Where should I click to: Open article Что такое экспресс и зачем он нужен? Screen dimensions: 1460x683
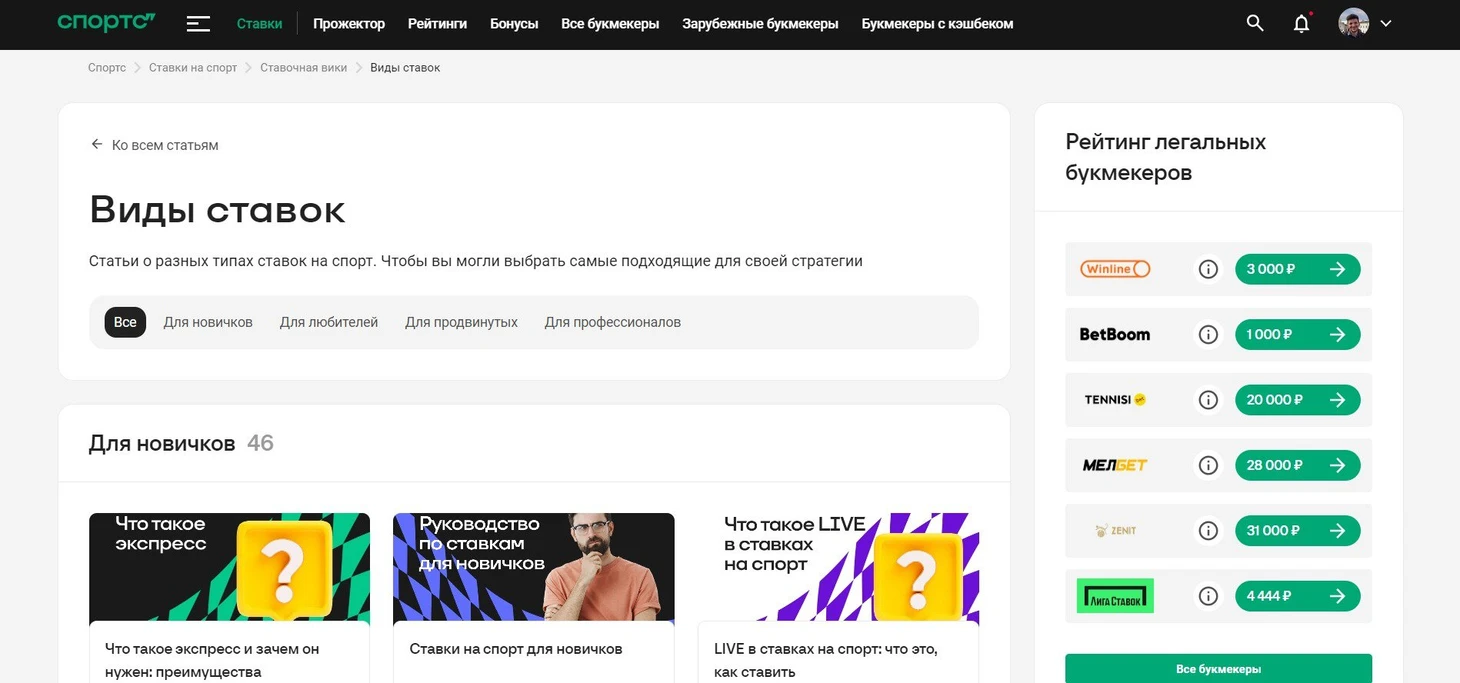212,660
